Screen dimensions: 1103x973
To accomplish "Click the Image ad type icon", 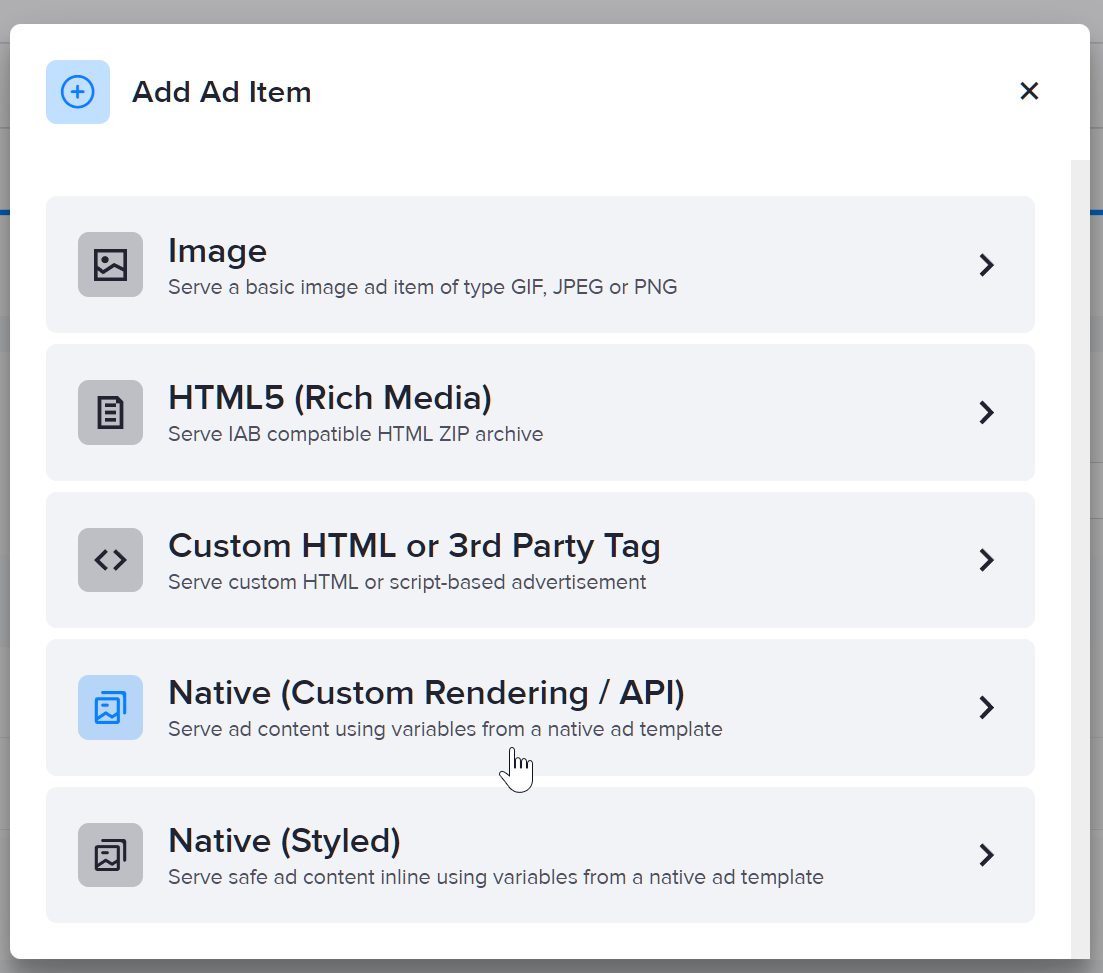I will tap(110, 265).
